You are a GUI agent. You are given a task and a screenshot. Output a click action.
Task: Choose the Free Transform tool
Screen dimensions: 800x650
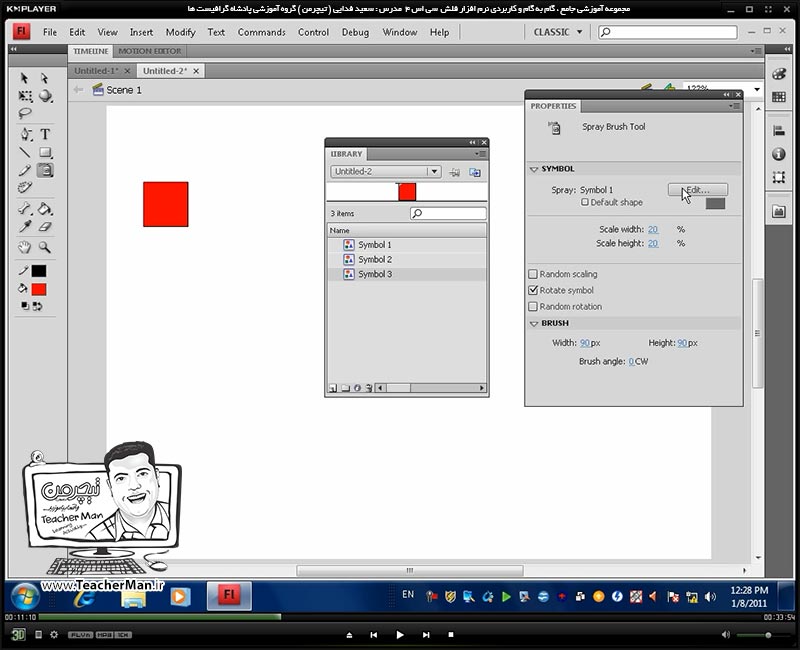click(x=24, y=96)
